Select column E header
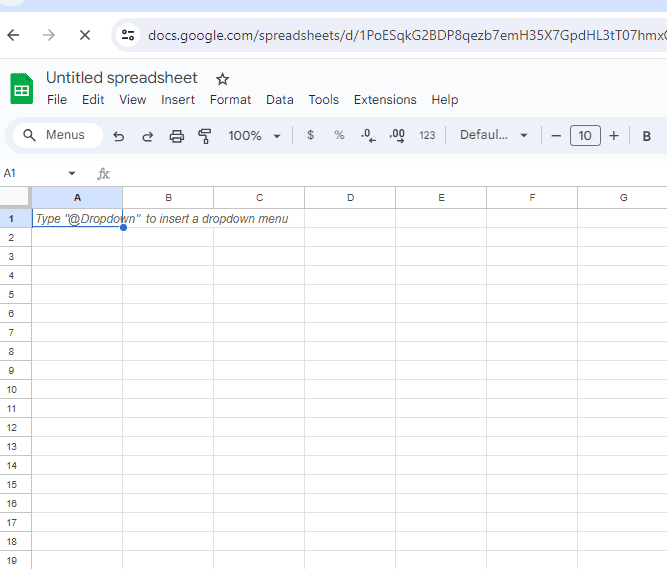The image size is (667, 569). click(441, 197)
